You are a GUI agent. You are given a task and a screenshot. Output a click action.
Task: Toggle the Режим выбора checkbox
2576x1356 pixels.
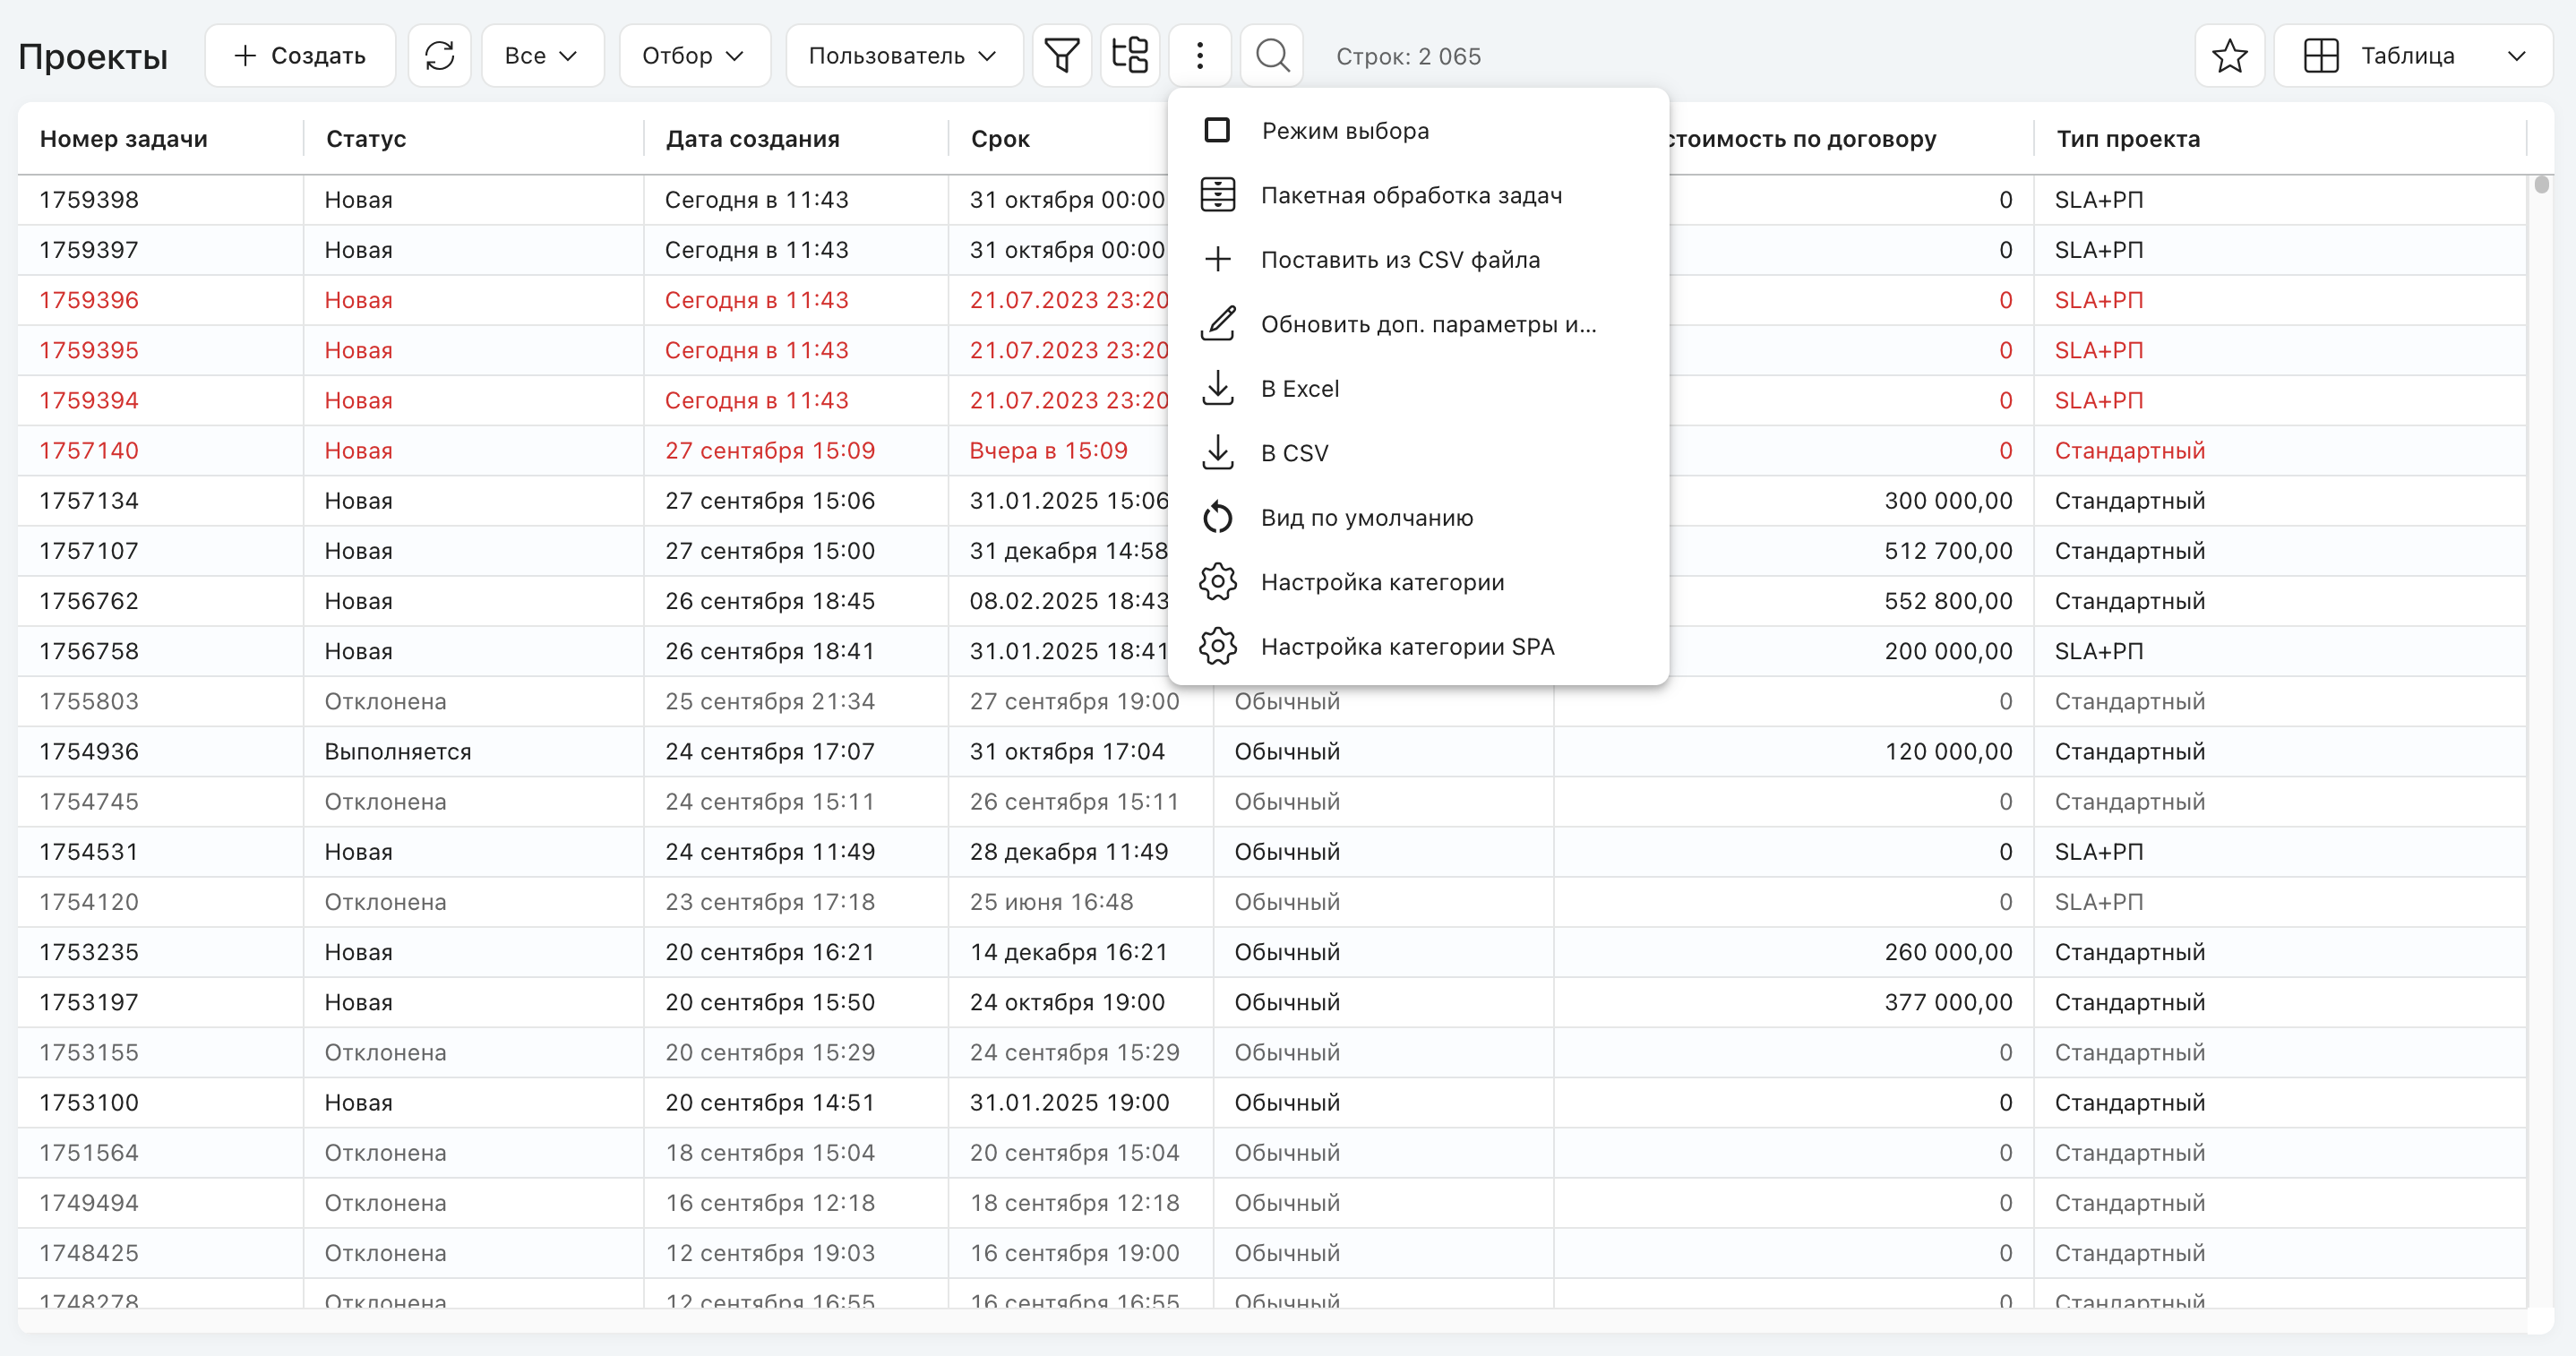point(1217,130)
